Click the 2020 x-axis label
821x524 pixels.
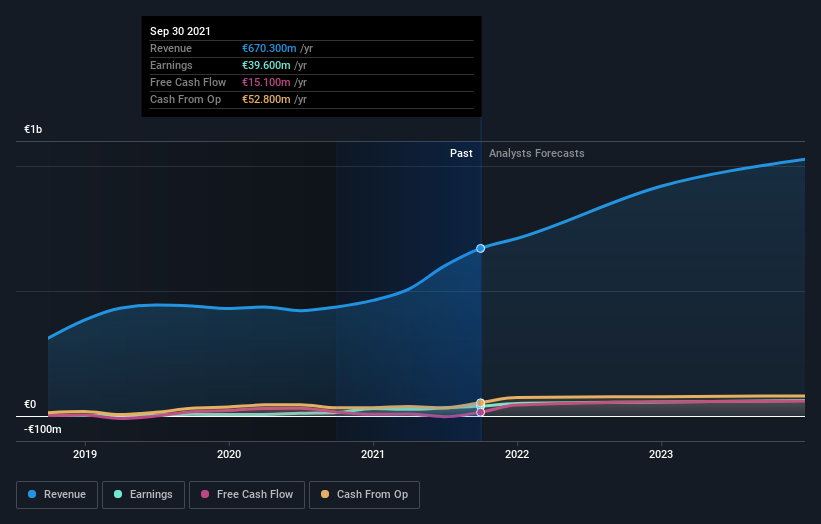tap(229, 454)
